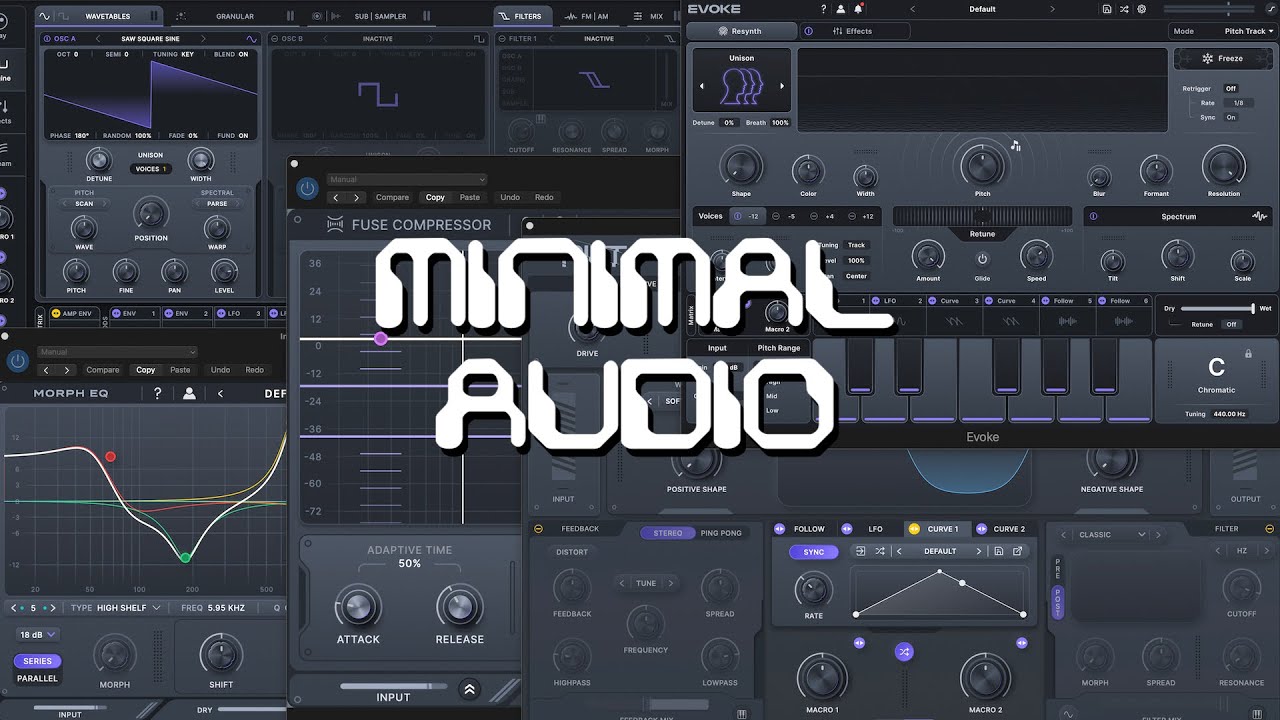This screenshot has width=1280, height=720.
Task: Randomize with Evoke header shuffle icon
Action: [1124, 9]
